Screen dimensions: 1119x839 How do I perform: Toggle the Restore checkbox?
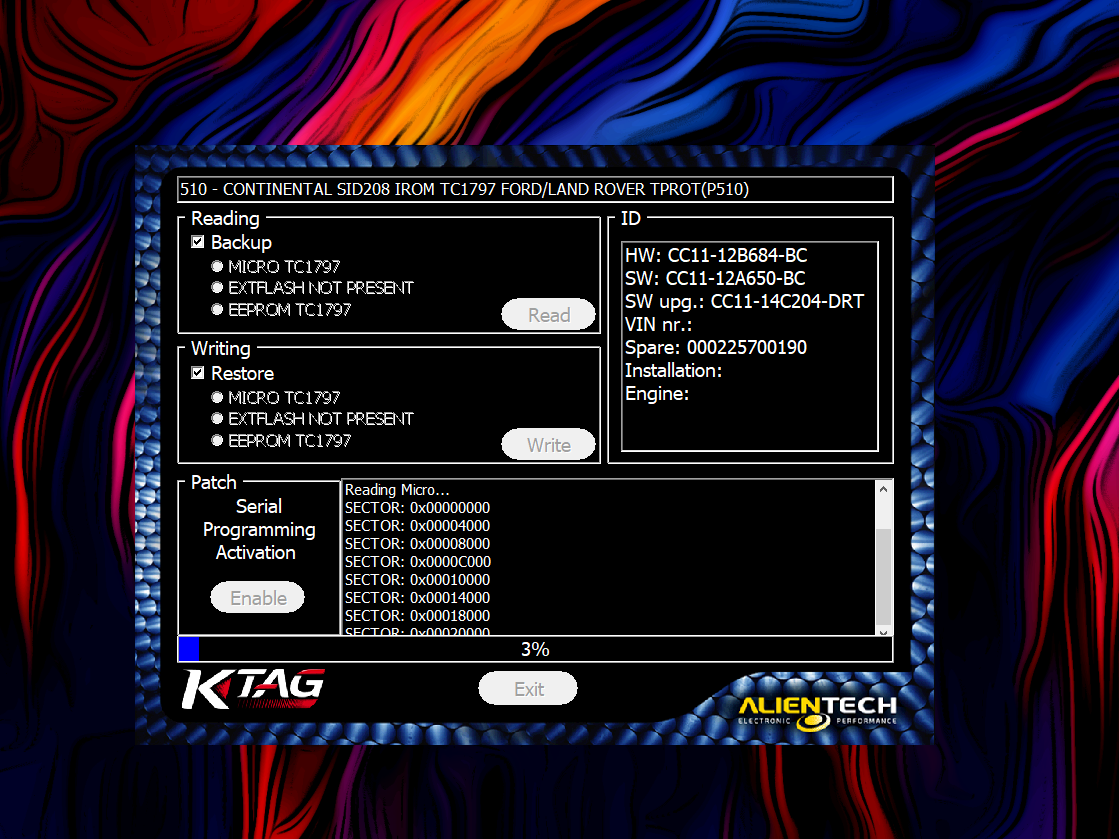click(x=198, y=373)
